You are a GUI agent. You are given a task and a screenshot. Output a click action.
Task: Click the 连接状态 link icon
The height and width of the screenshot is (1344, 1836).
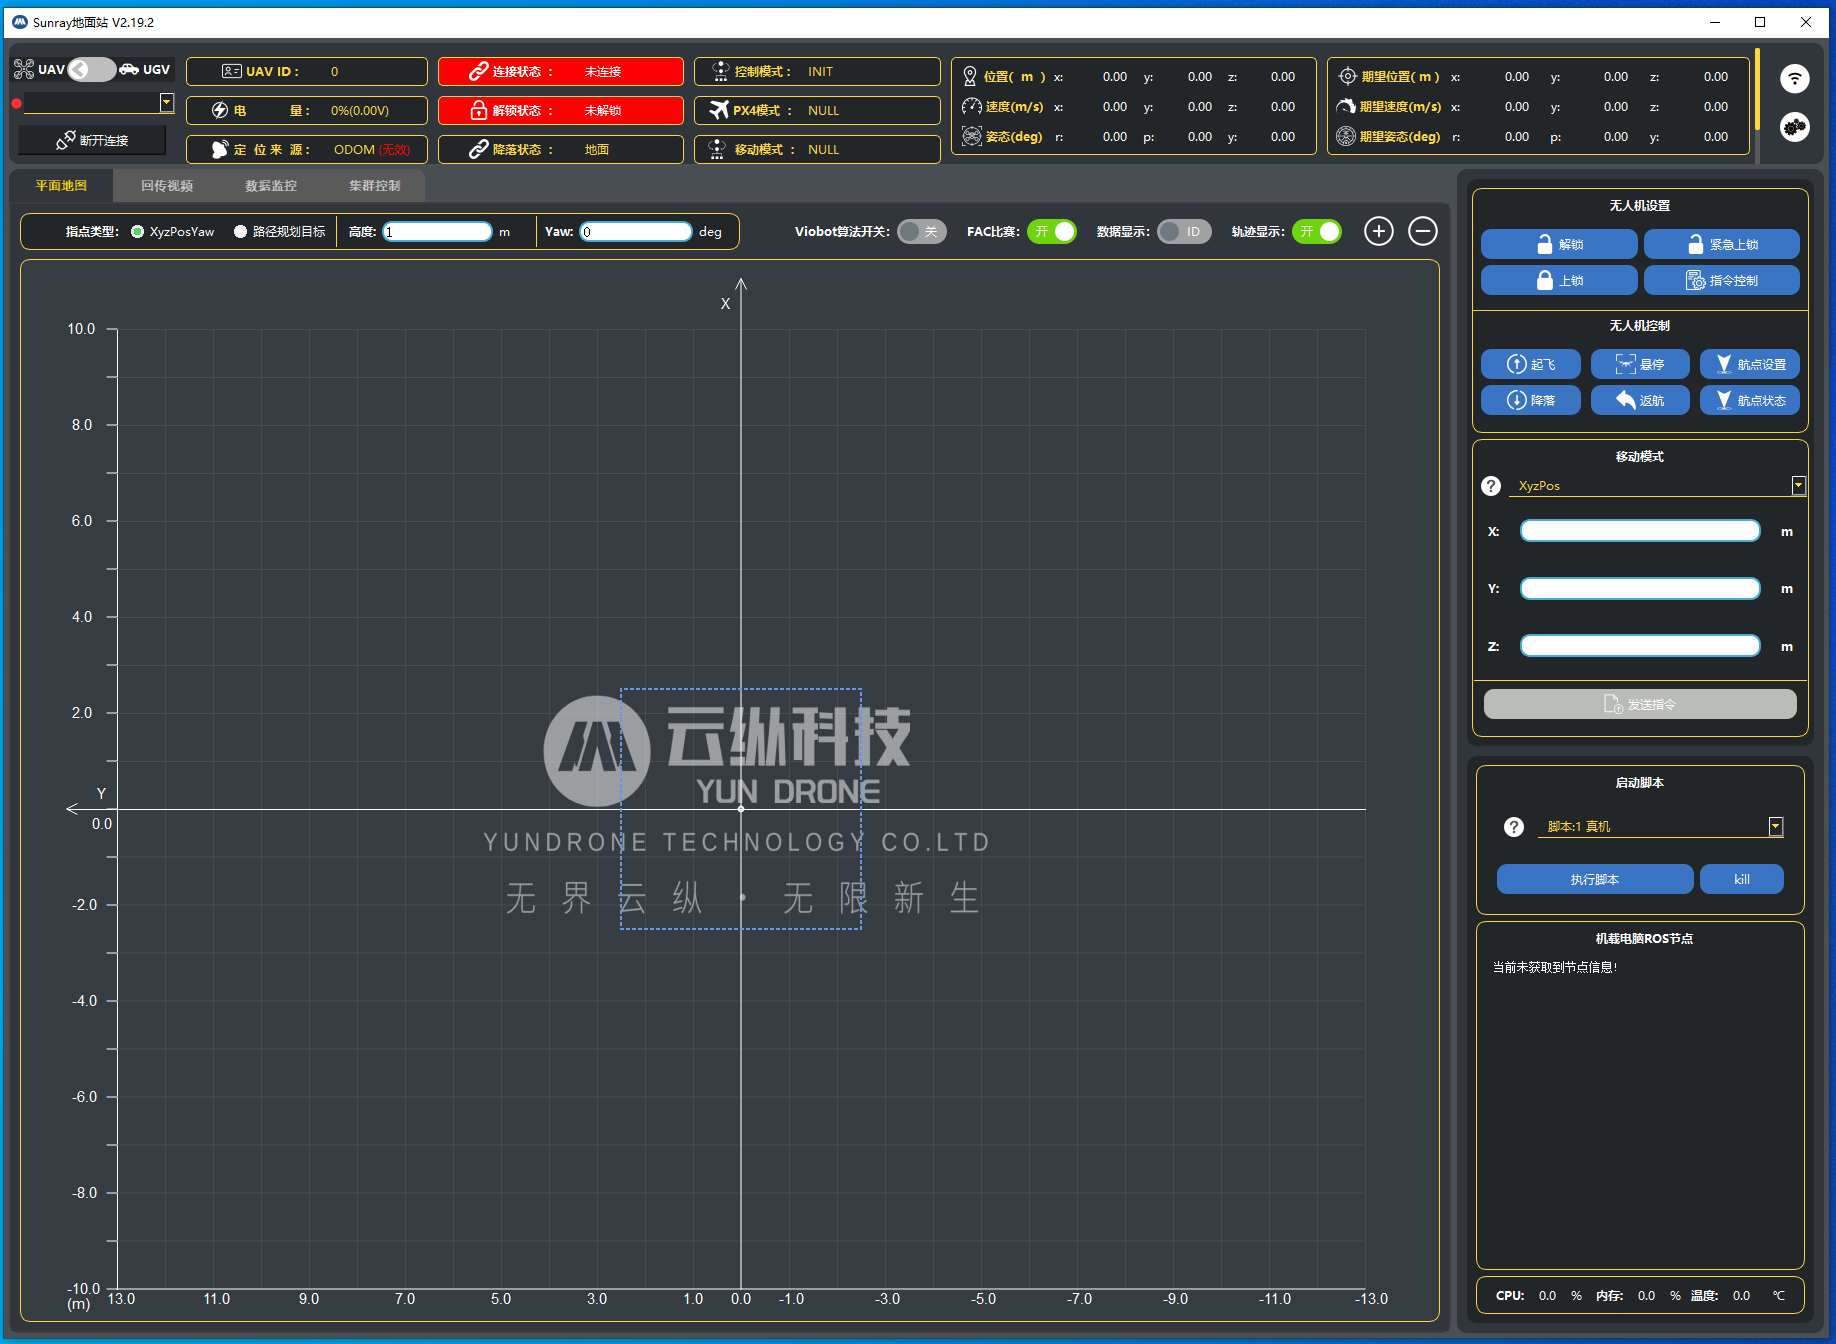(x=478, y=72)
